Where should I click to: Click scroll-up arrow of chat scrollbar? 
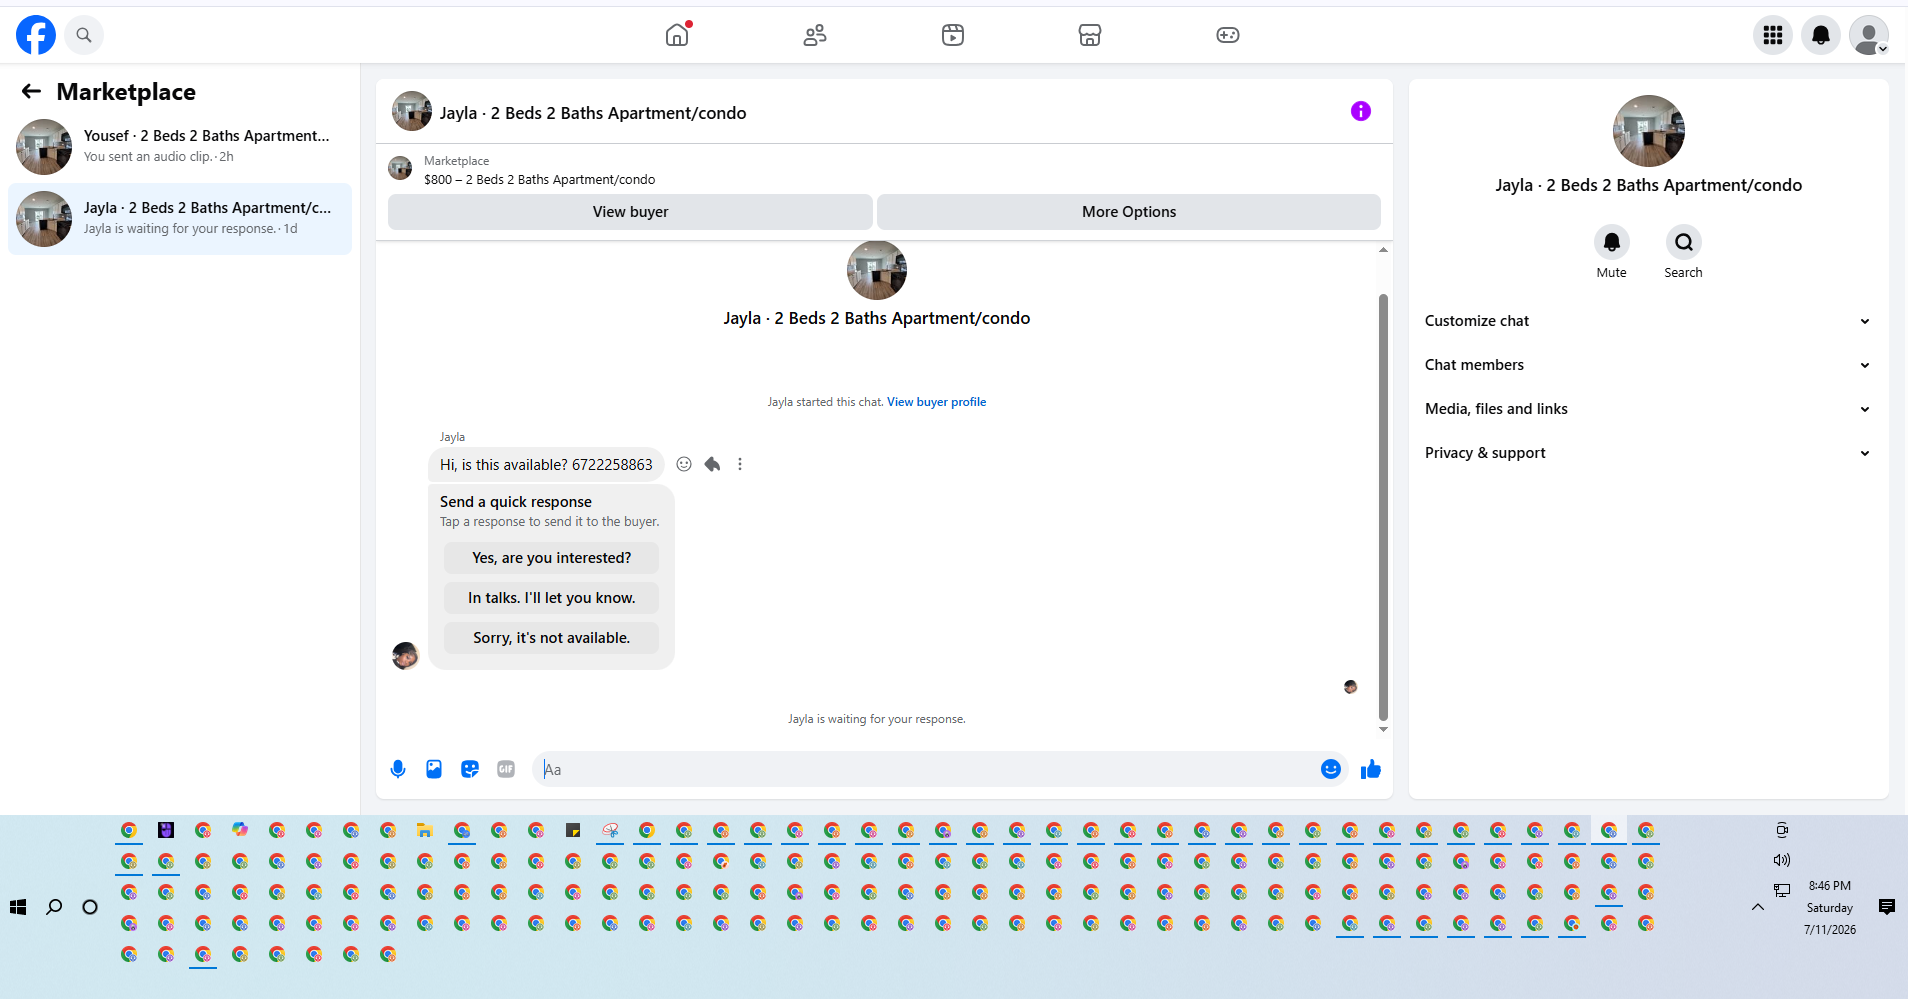coord(1383,249)
